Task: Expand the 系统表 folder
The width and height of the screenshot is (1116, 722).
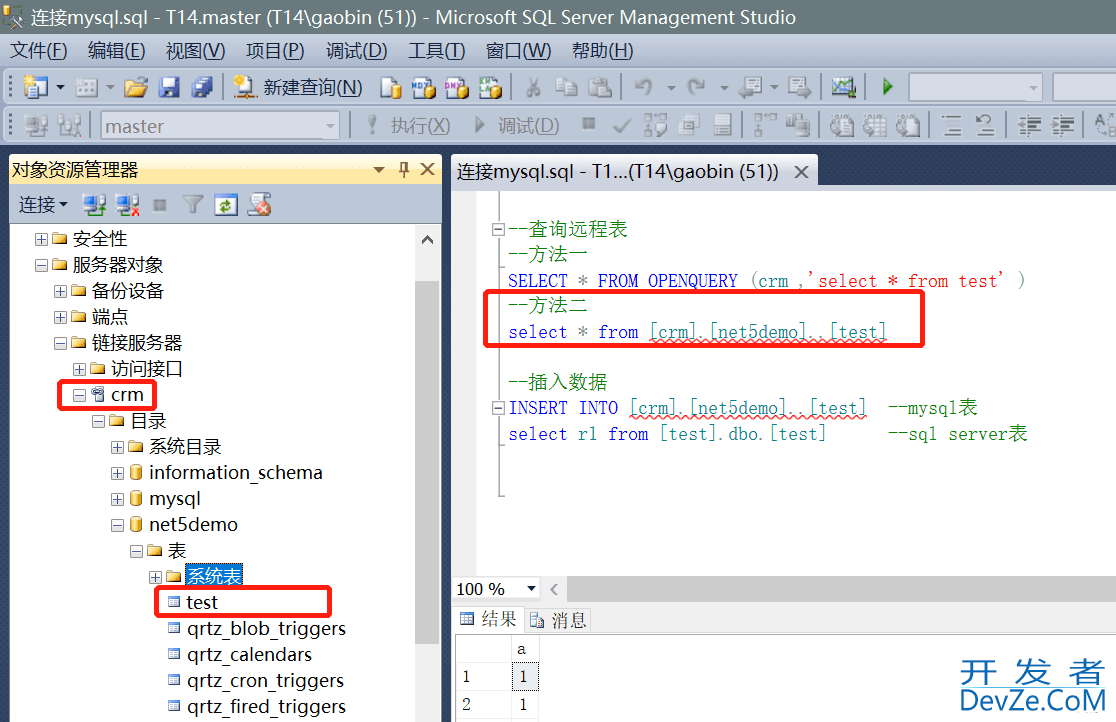Action: click(155, 577)
